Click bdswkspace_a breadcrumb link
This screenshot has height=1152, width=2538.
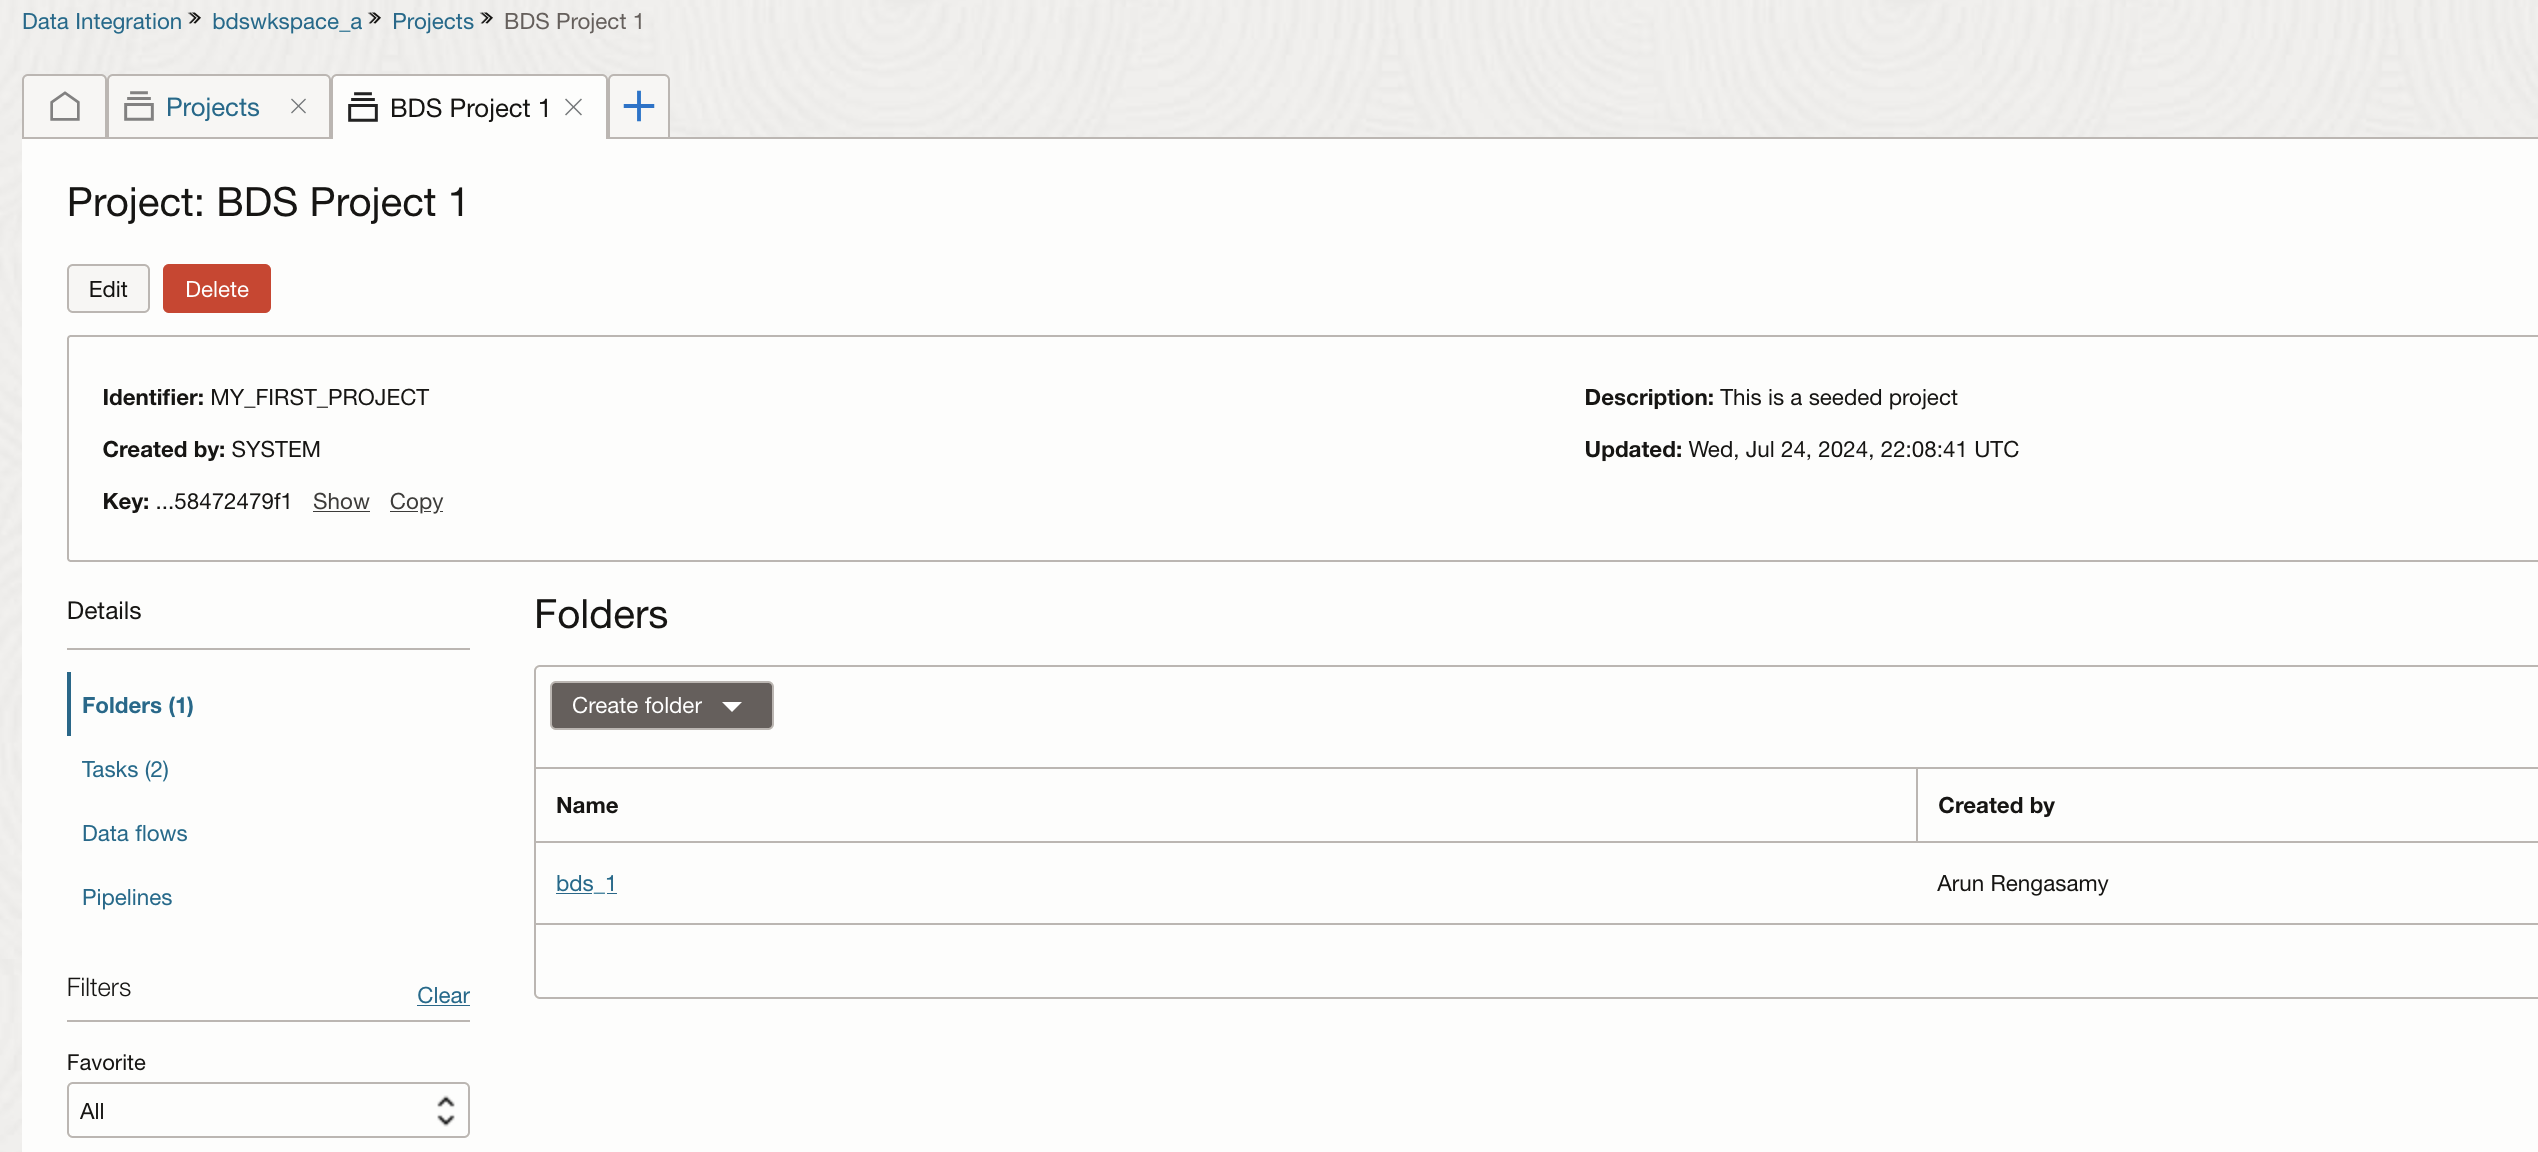287,21
